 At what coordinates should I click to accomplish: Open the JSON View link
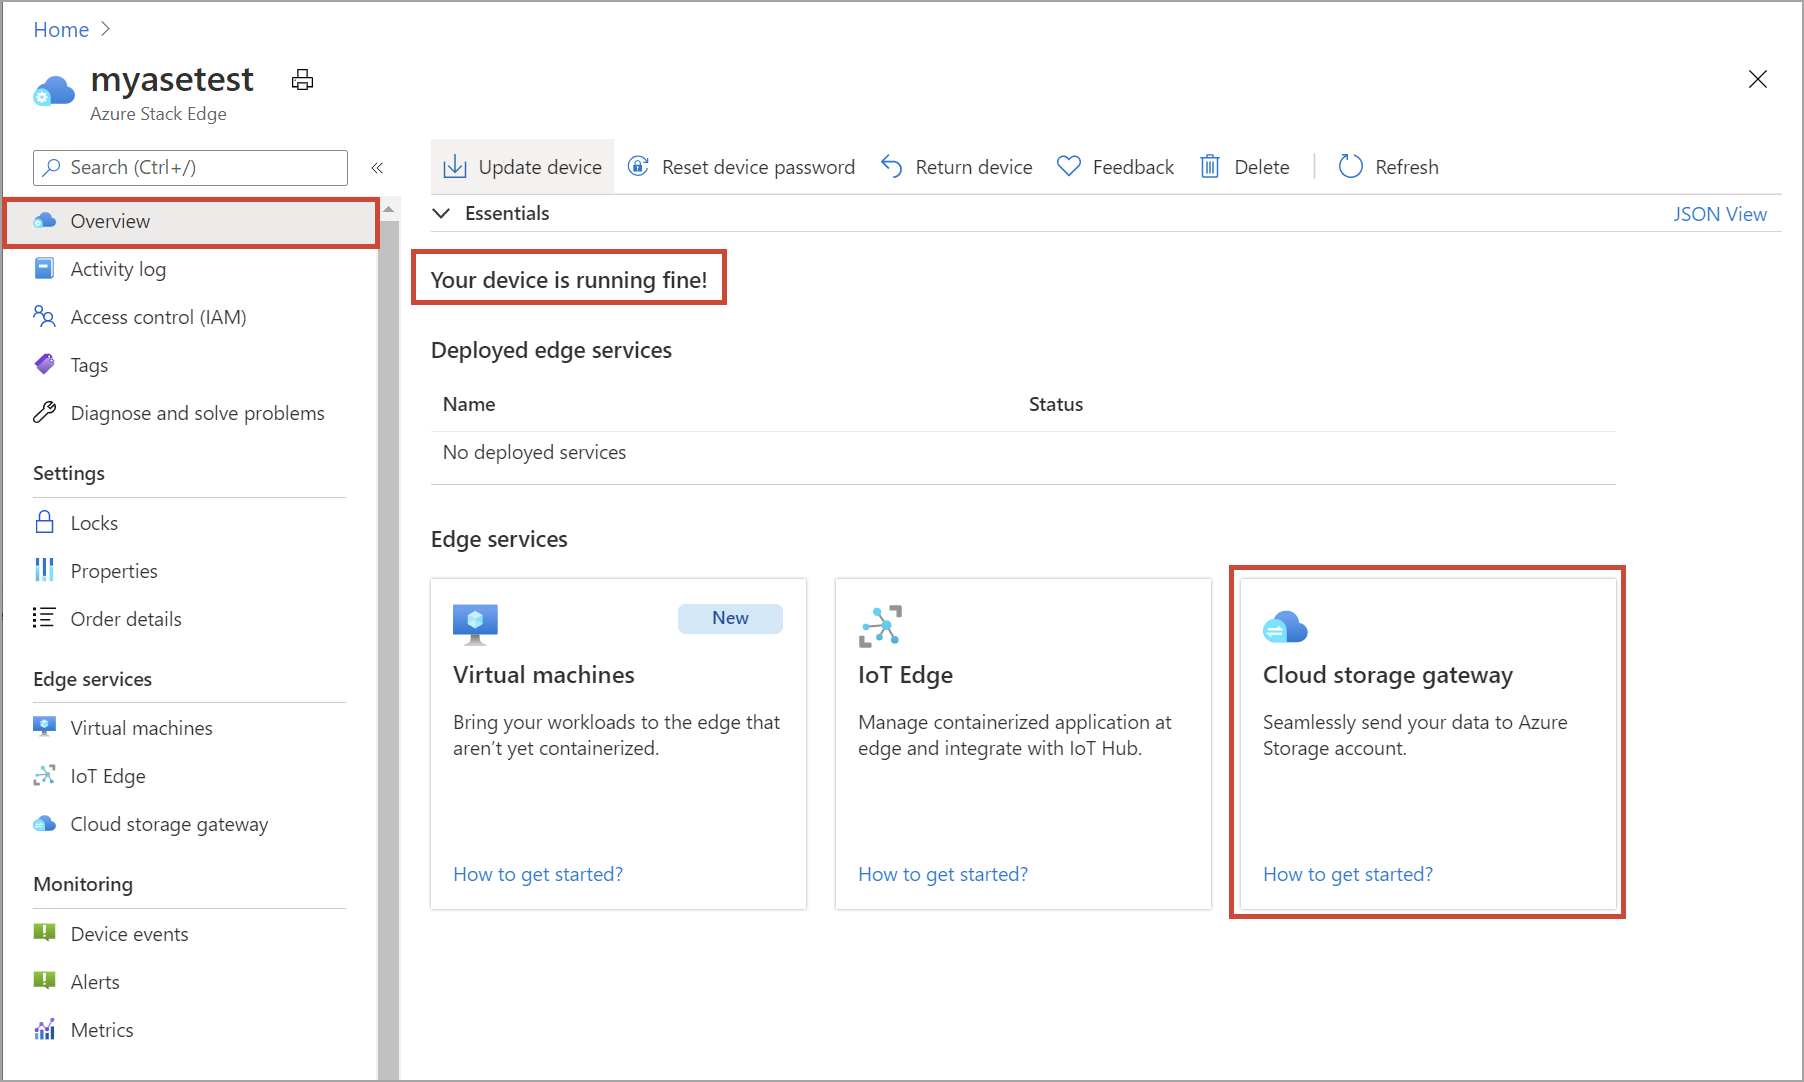tap(1720, 214)
